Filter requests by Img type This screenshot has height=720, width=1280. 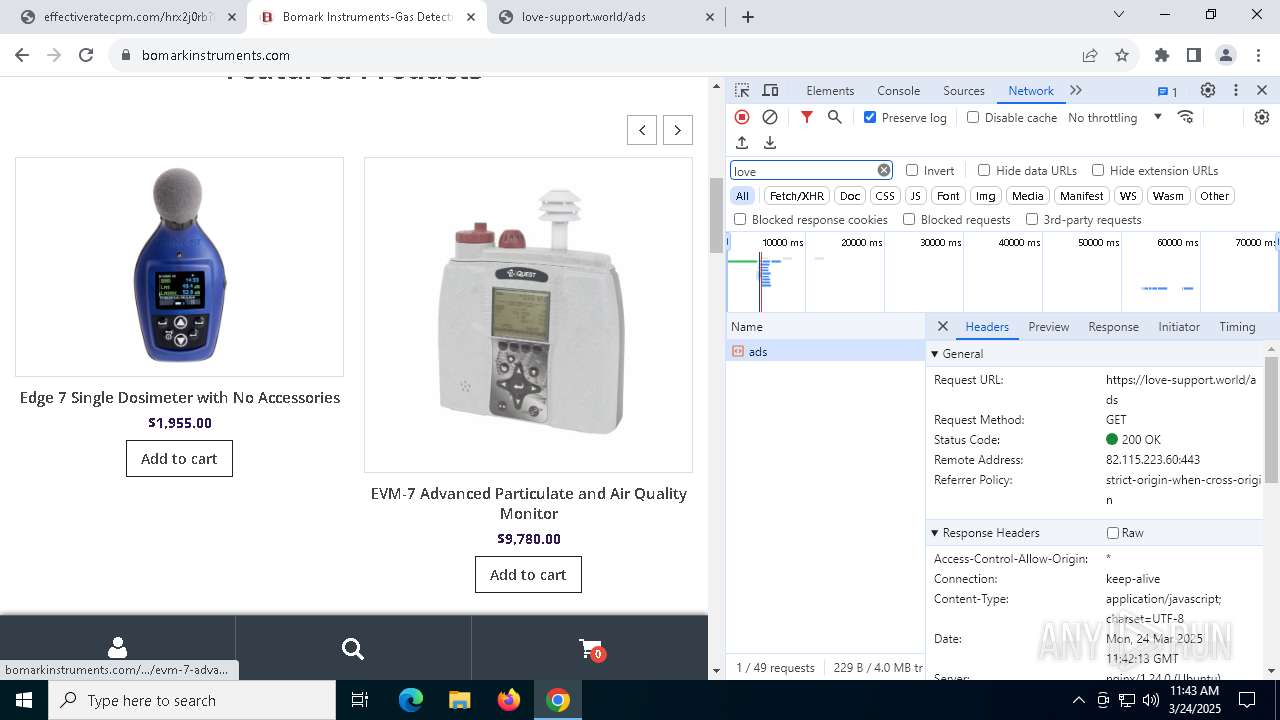point(986,196)
